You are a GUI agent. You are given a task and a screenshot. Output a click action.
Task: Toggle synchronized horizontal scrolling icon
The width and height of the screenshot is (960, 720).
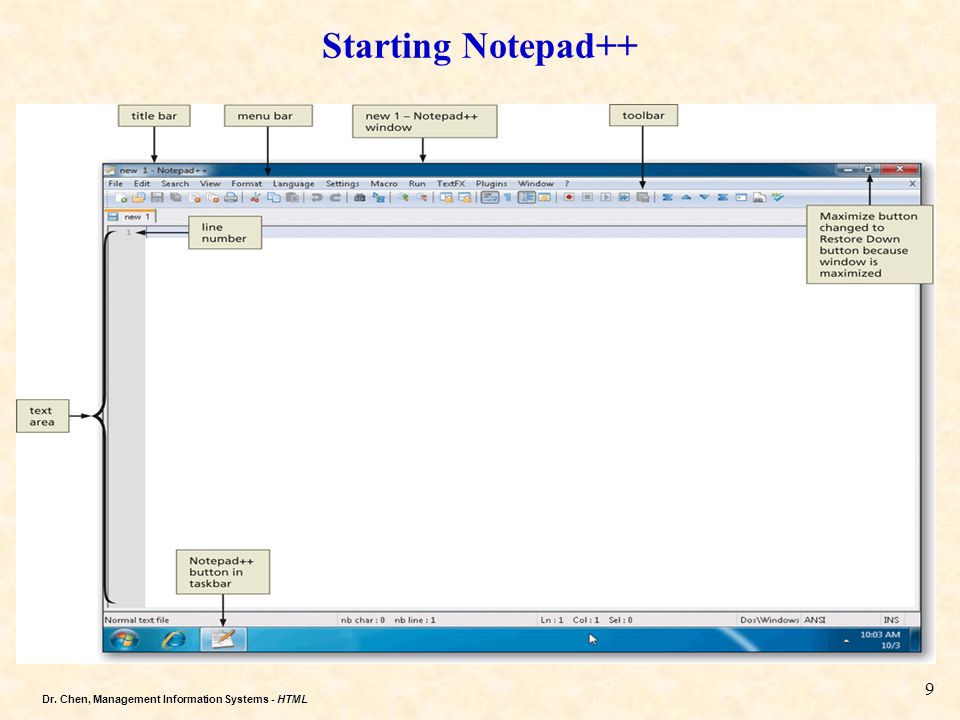[465, 198]
